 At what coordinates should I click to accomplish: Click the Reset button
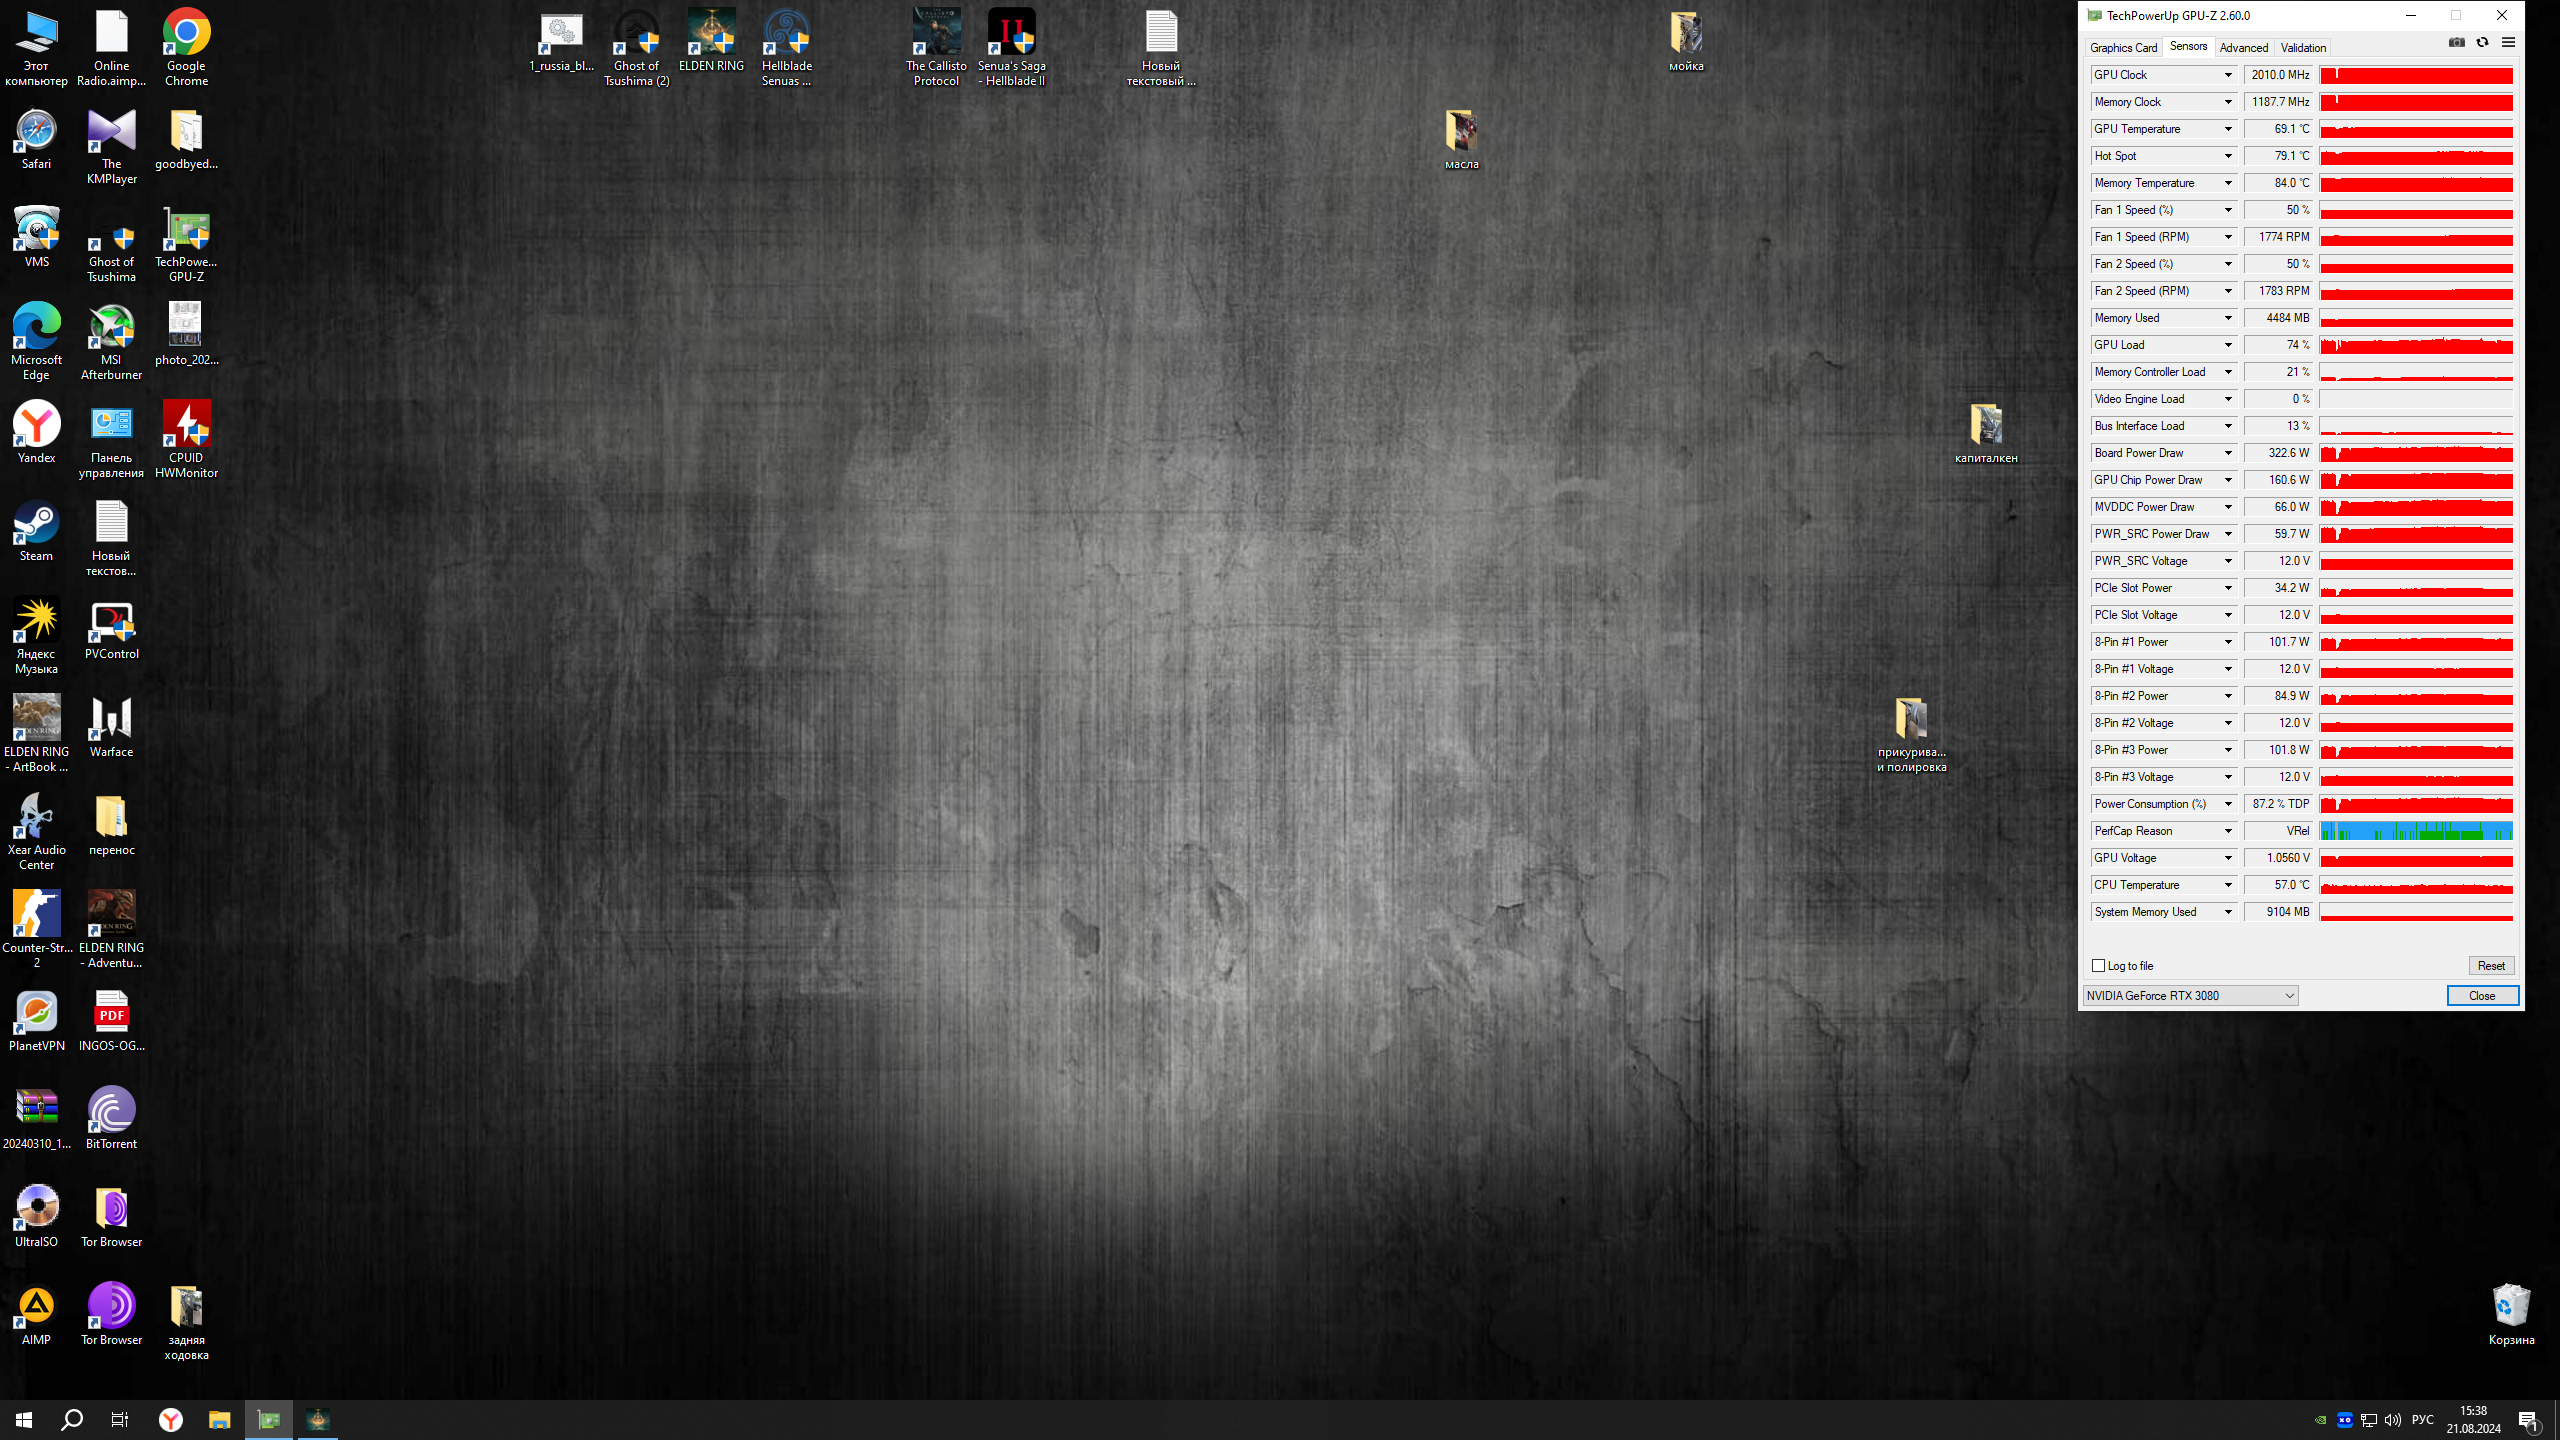click(x=2490, y=966)
